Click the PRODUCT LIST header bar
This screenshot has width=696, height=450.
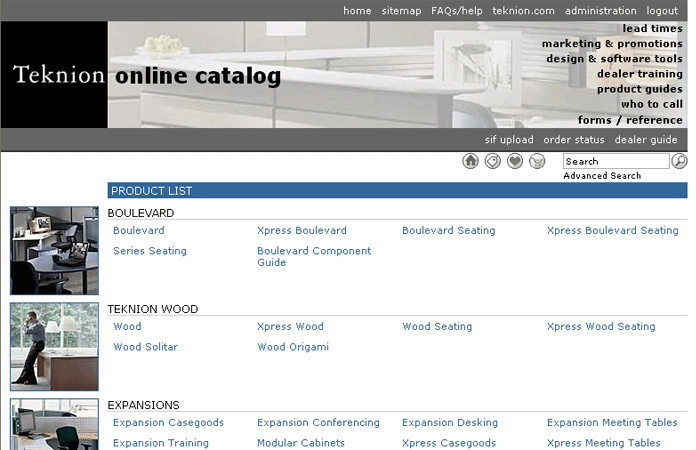(397, 191)
